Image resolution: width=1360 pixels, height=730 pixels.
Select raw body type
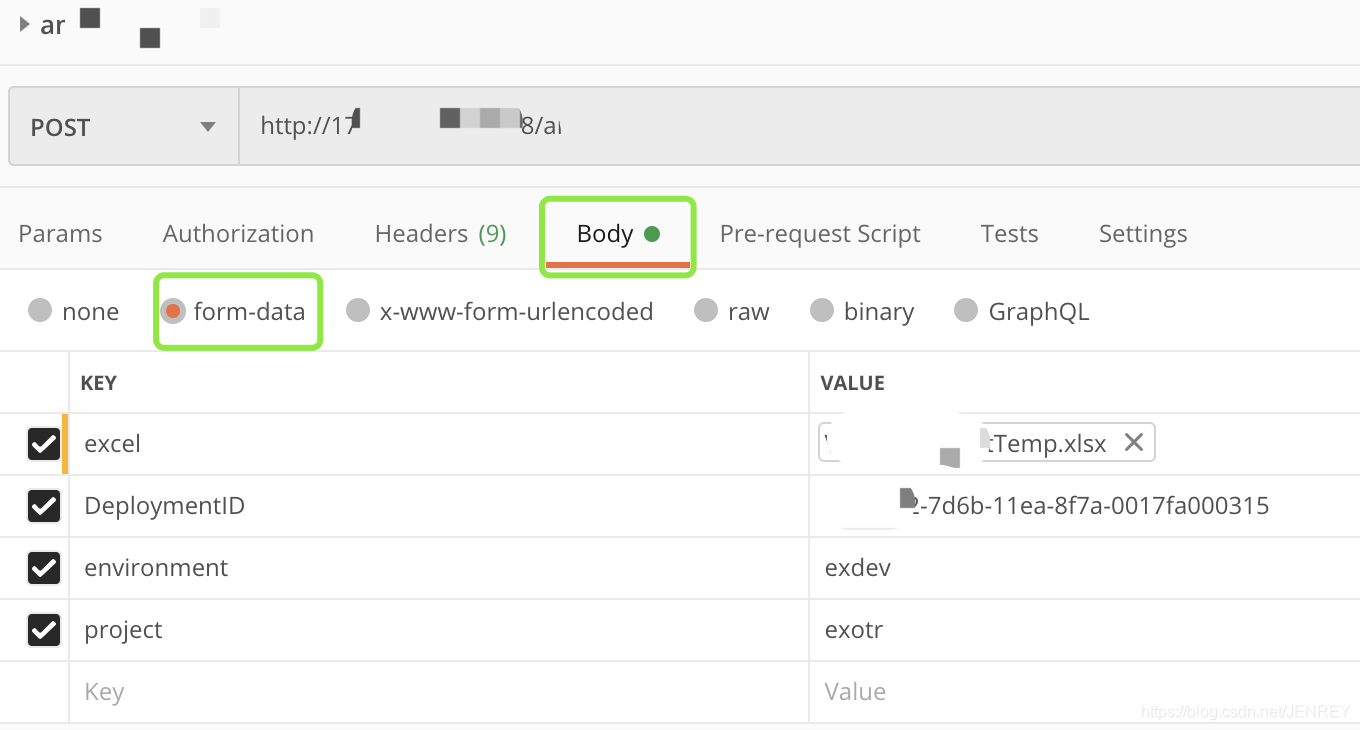[706, 311]
